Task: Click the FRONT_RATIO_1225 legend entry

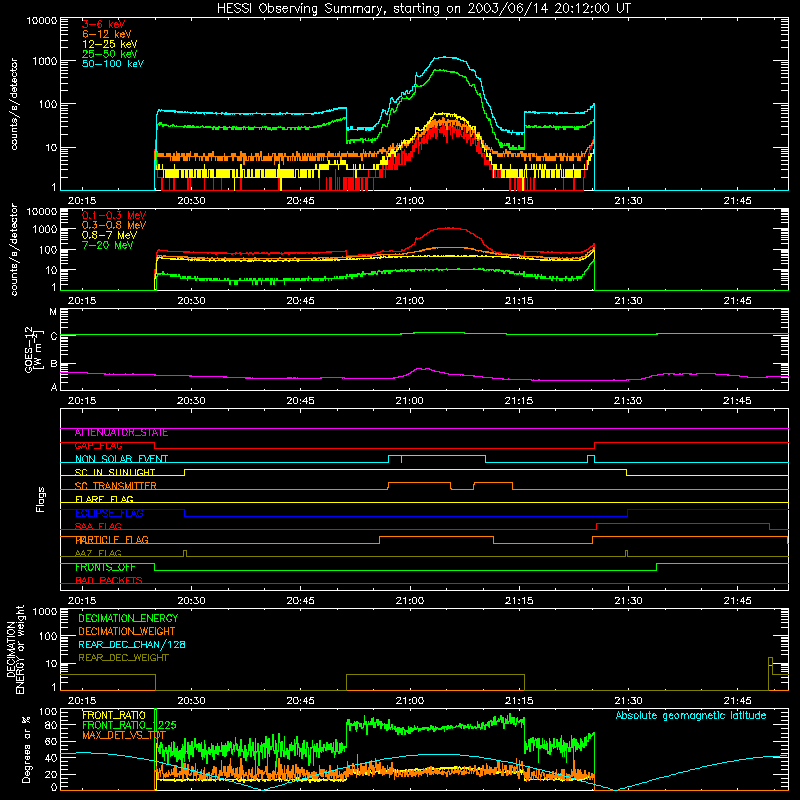Action: [x=129, y=725]
